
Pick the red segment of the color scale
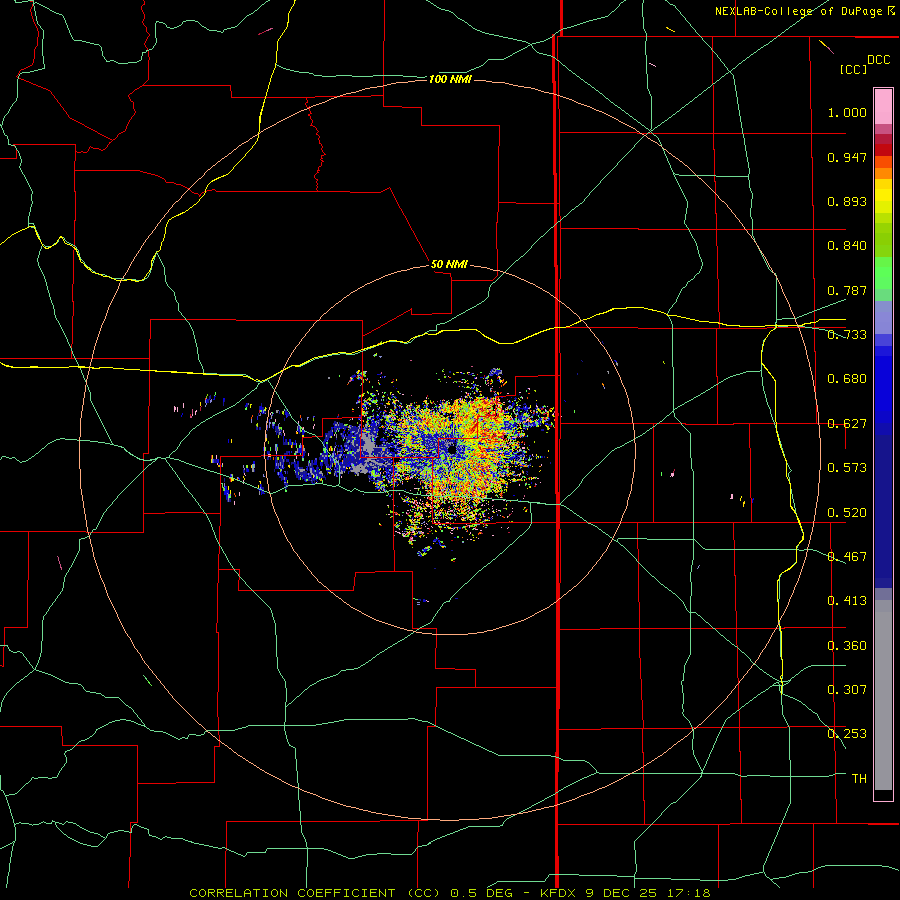point(883,149)
